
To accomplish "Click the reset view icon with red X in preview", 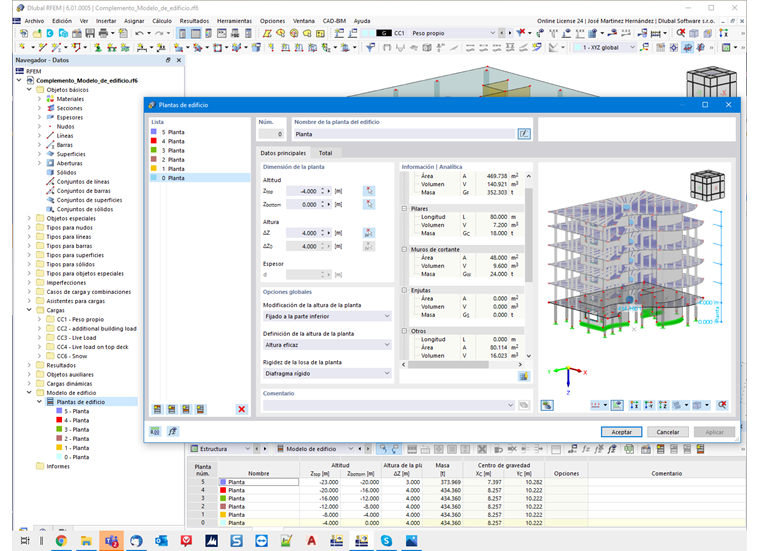I will (722, 405).
